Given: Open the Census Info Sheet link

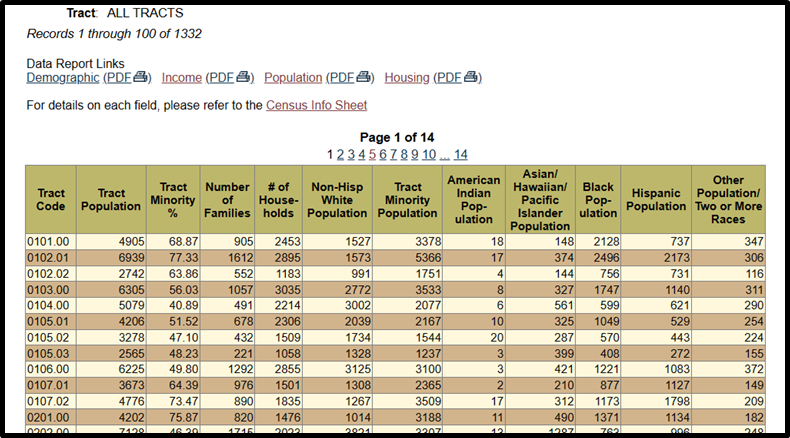Looking at the screenshot, I should (x=316, y=105).
